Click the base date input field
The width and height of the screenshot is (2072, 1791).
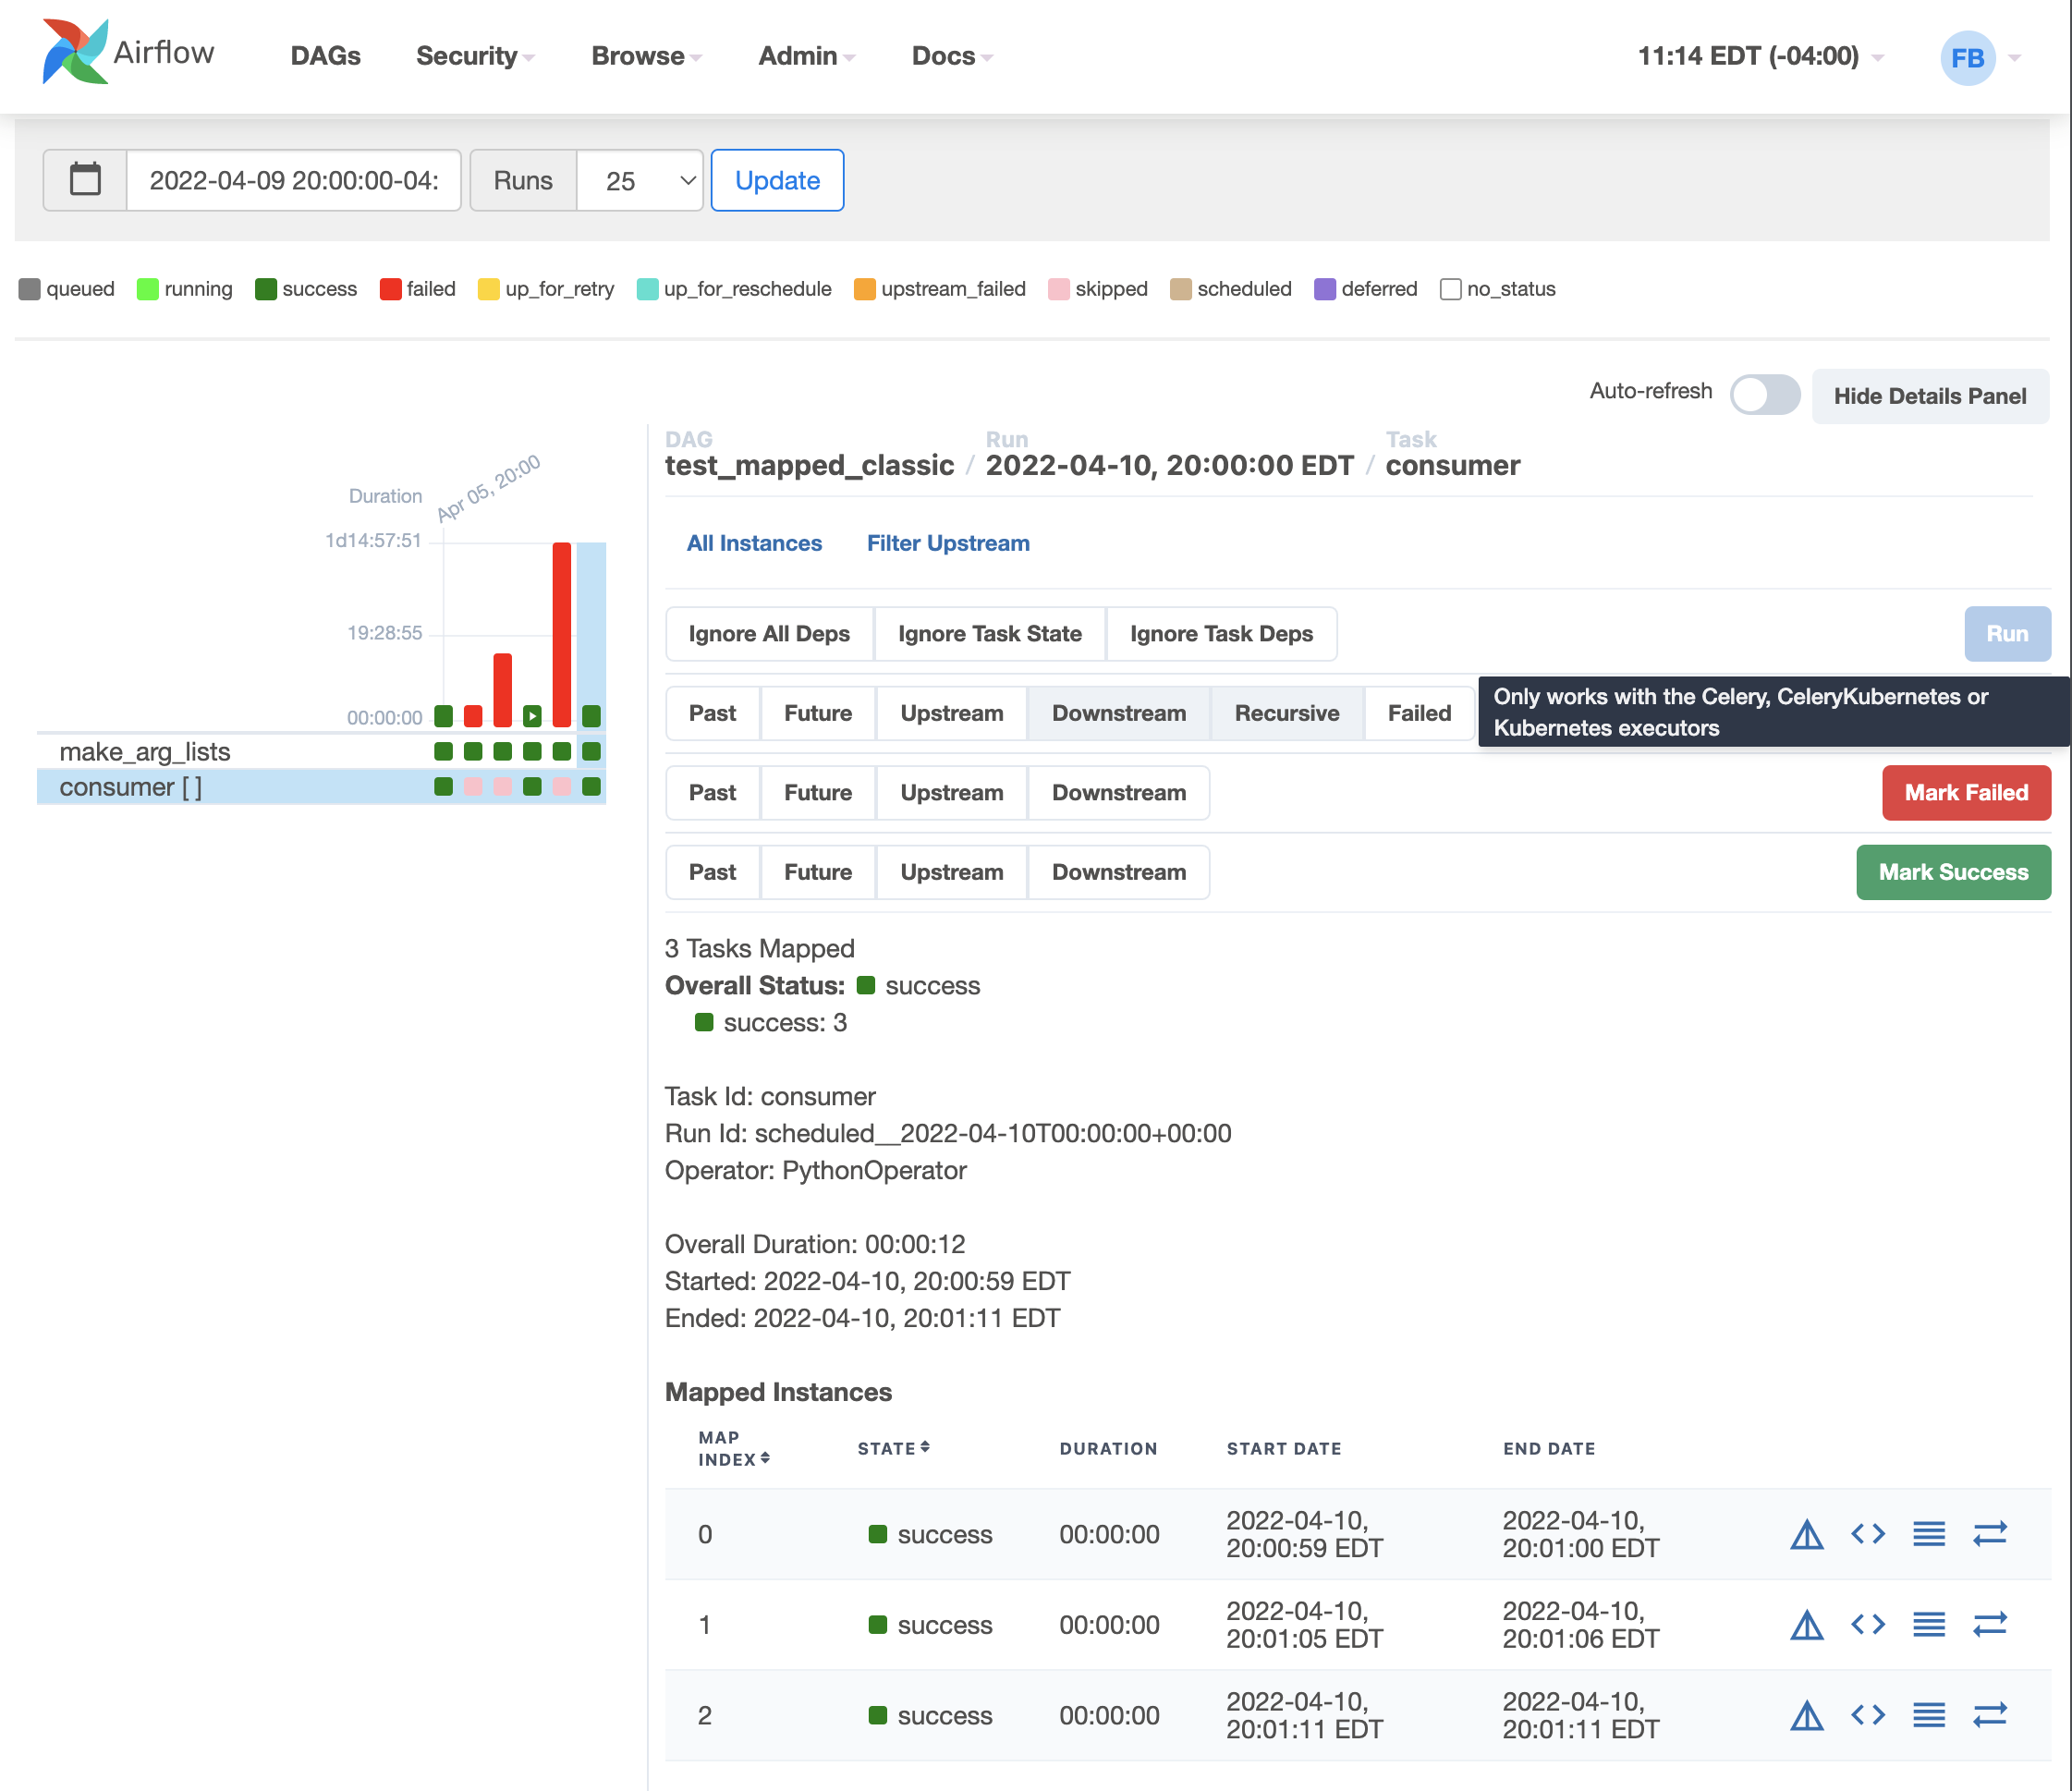coord(293,180)
